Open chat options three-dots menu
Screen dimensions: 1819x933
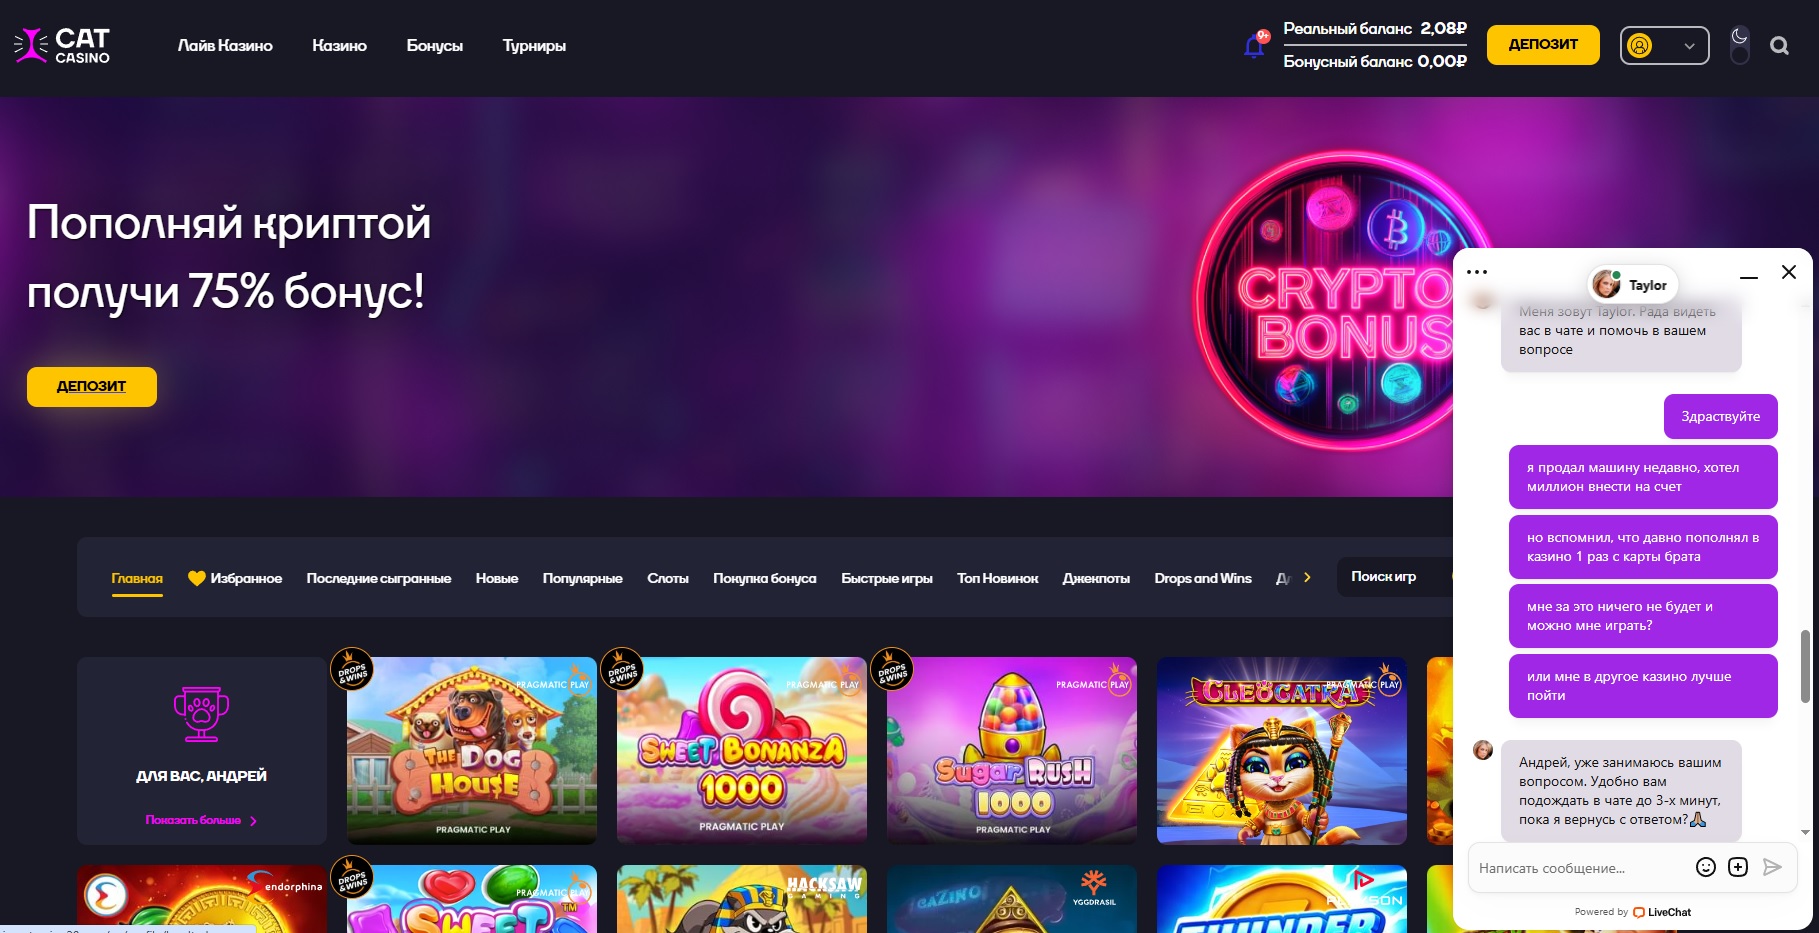pos(1477,272)
